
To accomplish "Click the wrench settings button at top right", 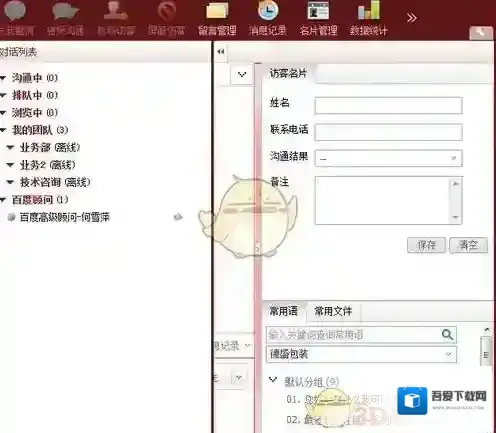I will [x=480, y=32].
